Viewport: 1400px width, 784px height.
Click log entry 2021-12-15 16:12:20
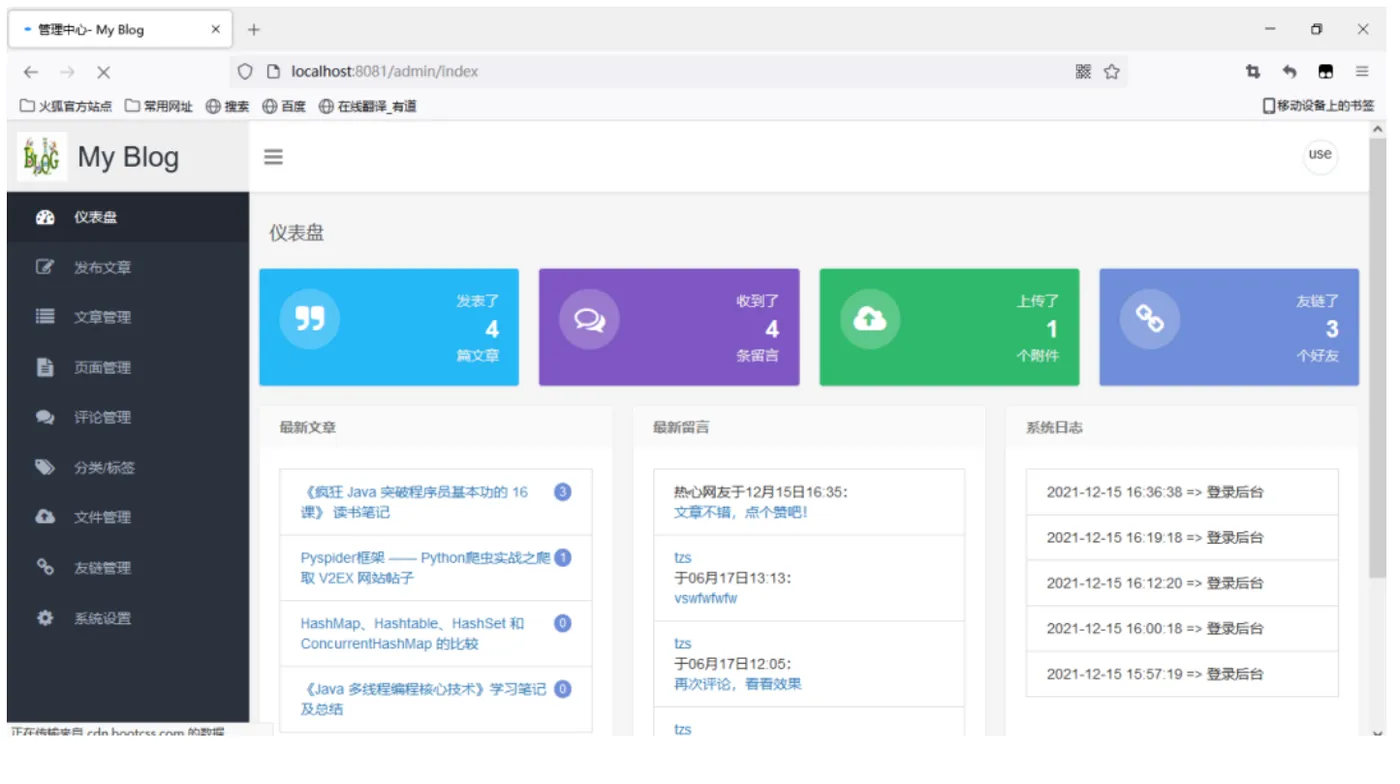click(1182, 583)
